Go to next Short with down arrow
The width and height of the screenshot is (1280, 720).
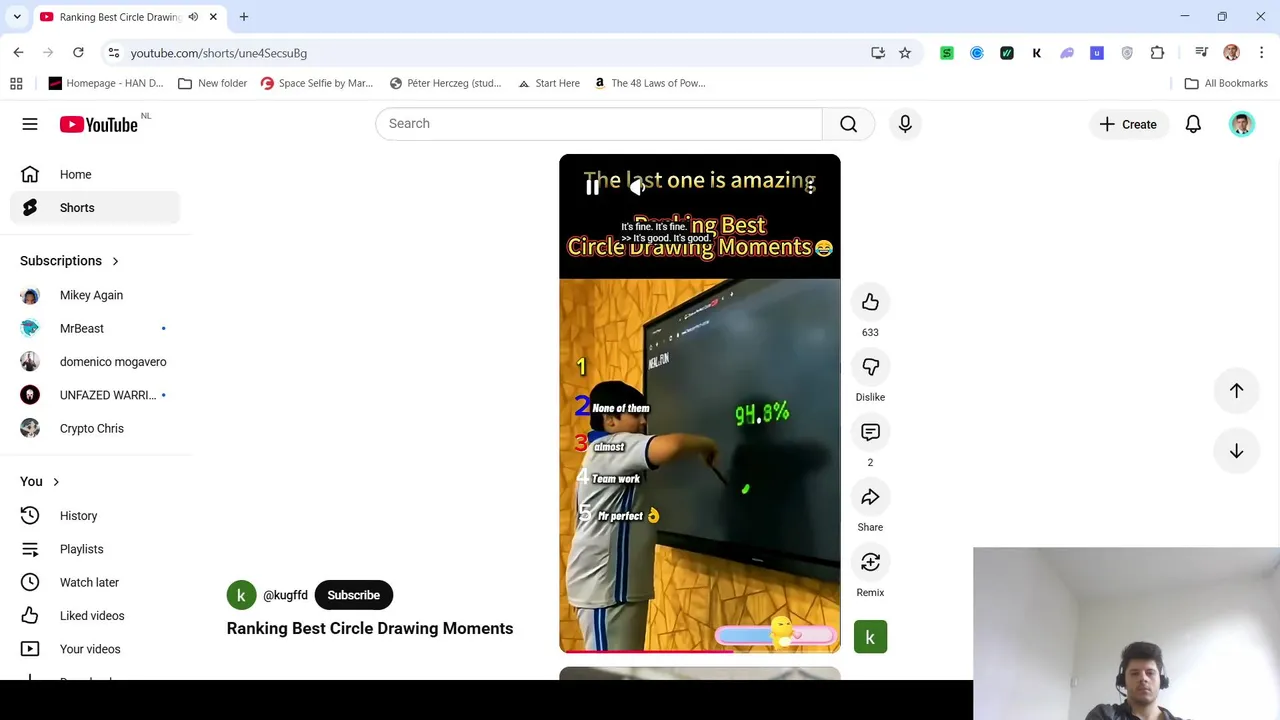tap(1236, 451)
